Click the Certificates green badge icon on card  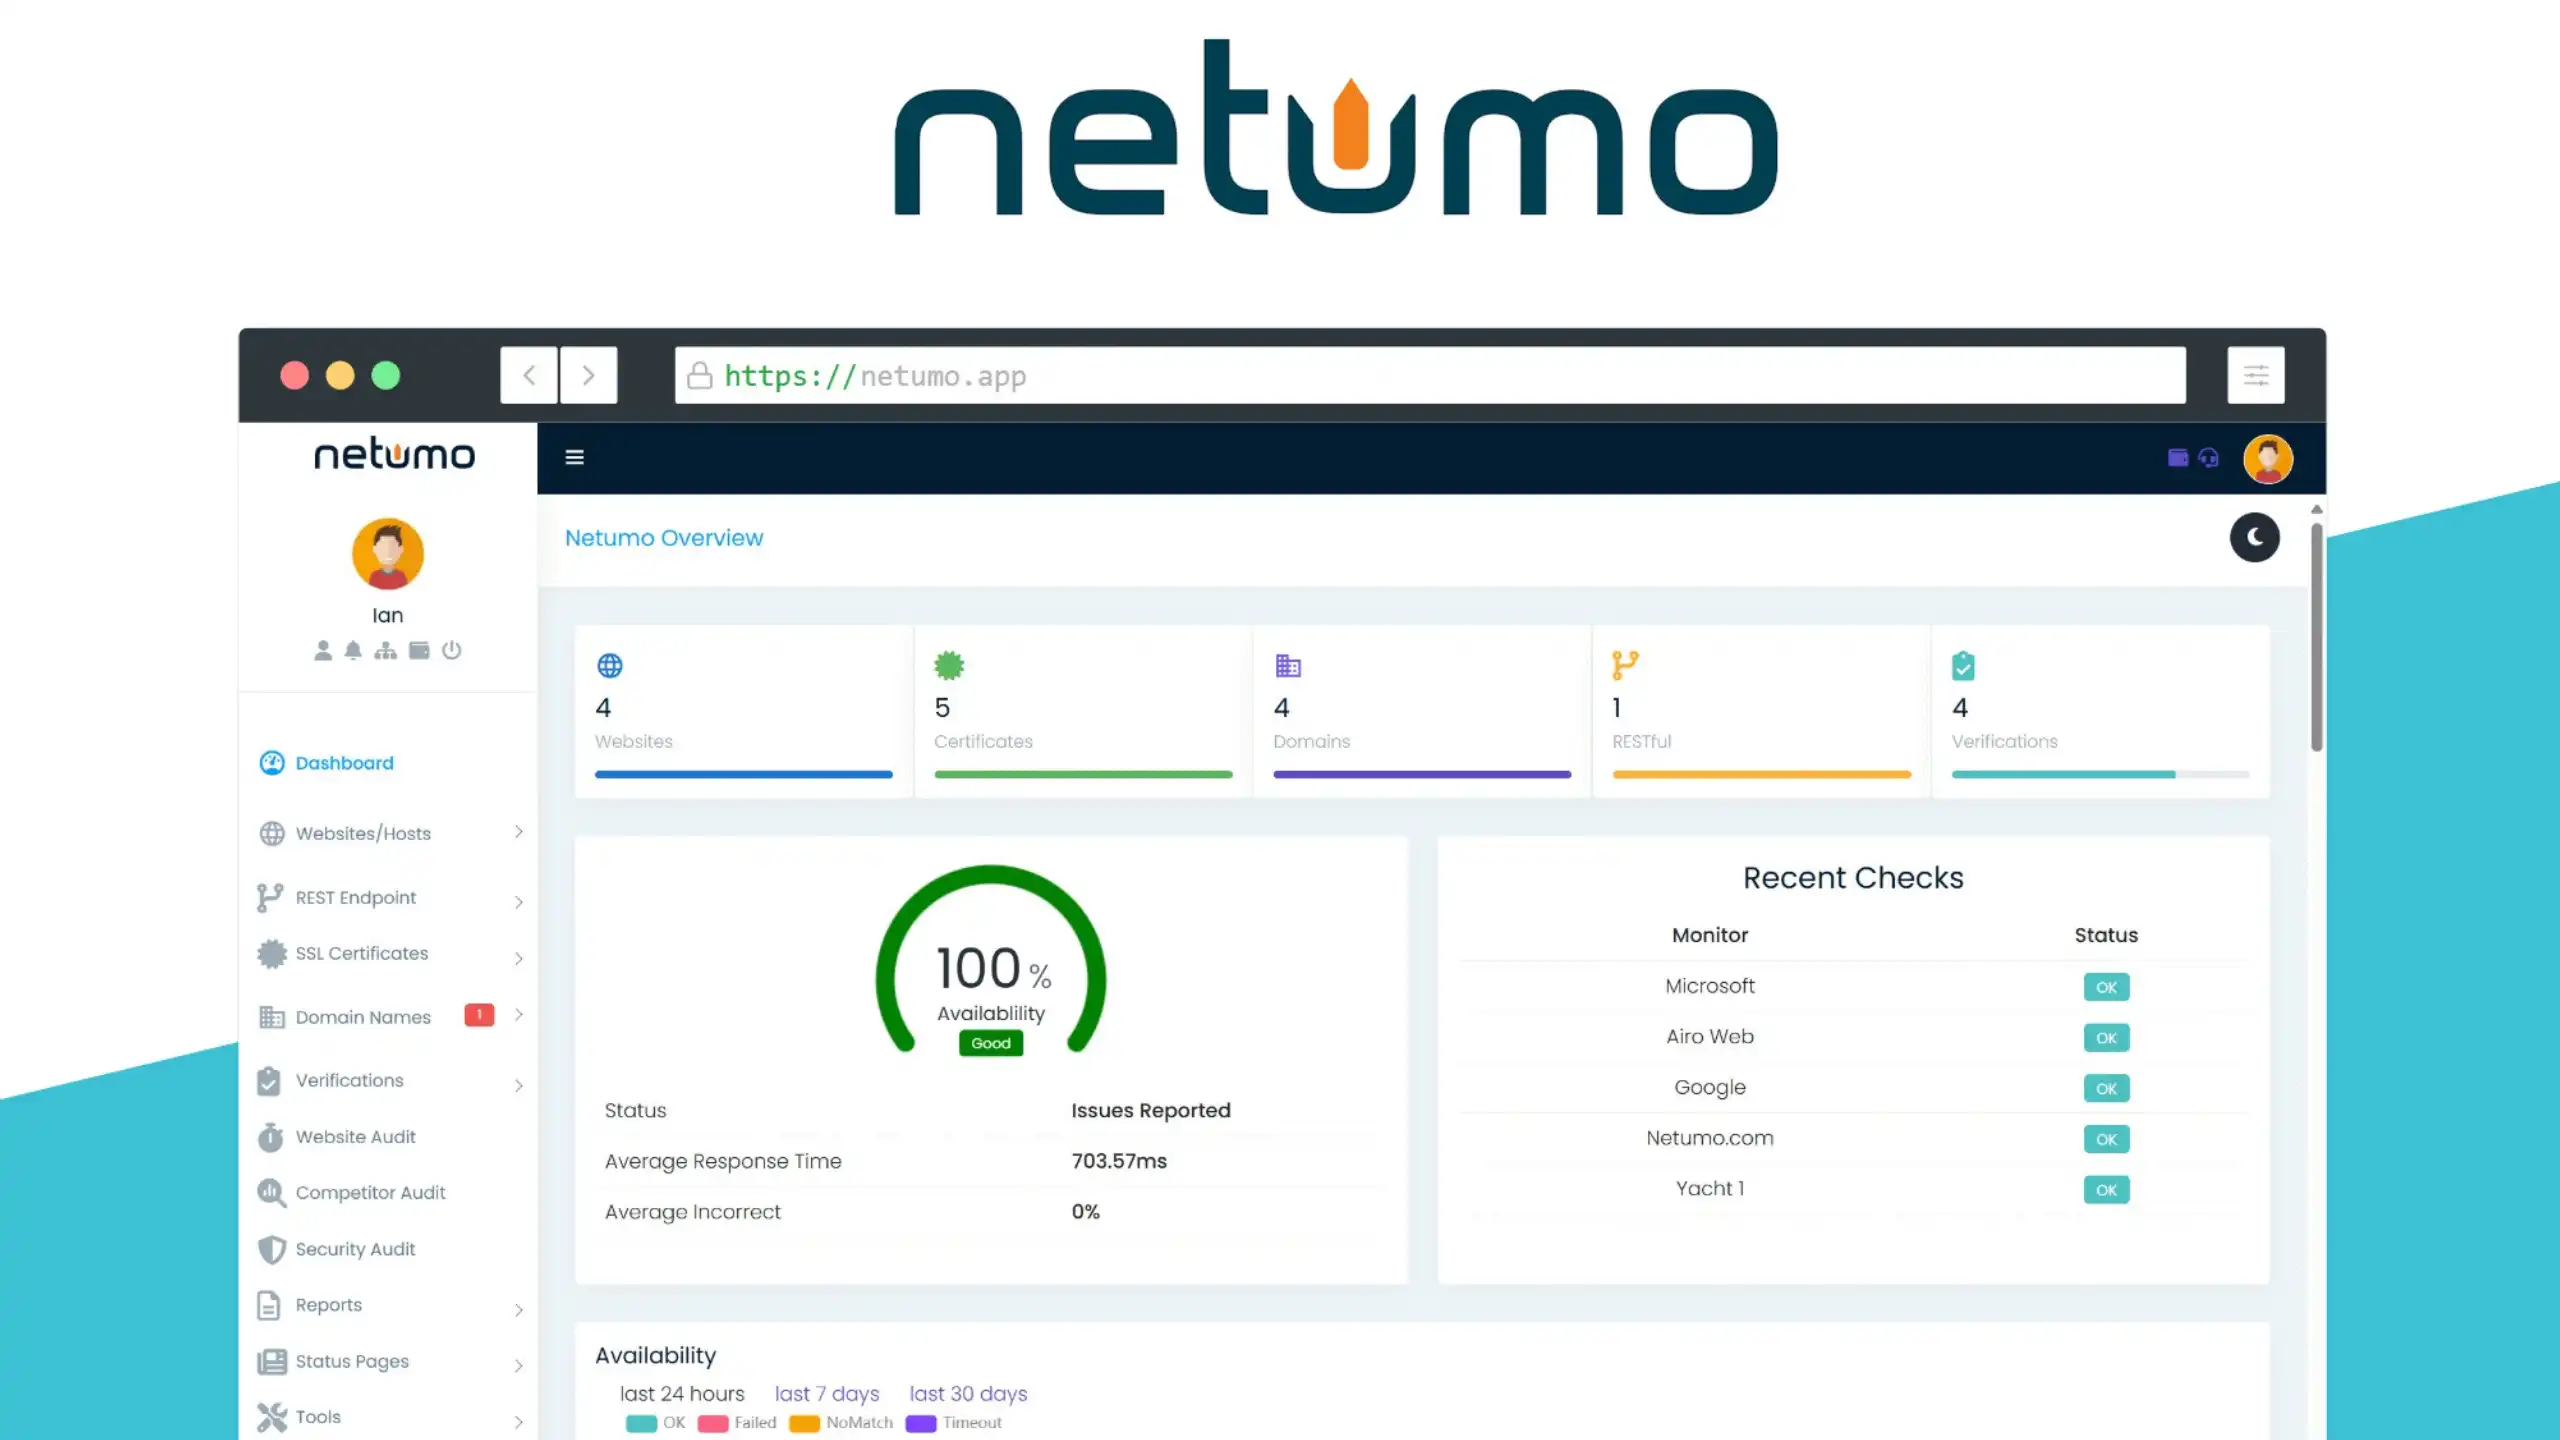click(x=948, y=665)
